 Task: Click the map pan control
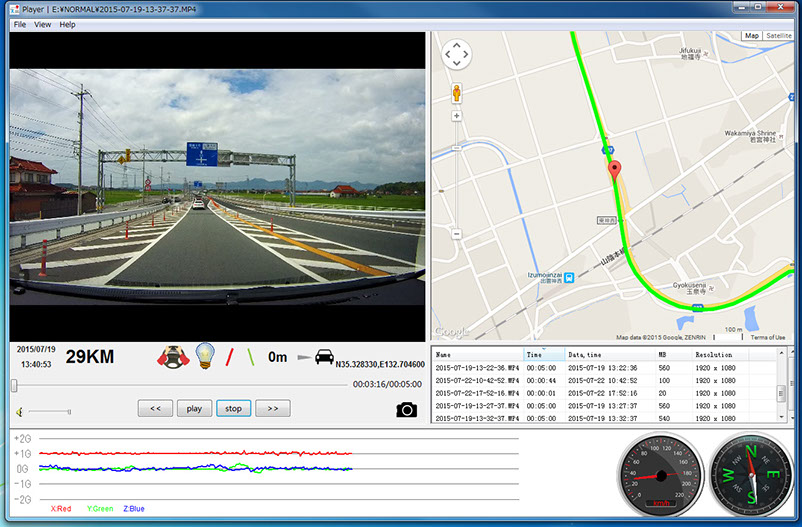tap(456, 54)
